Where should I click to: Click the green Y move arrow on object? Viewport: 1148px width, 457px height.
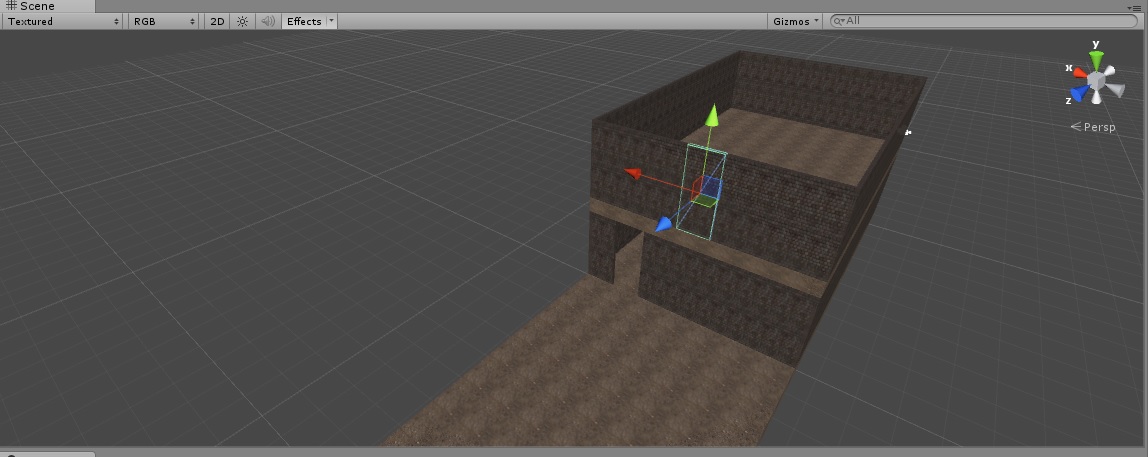pos(712,116)
